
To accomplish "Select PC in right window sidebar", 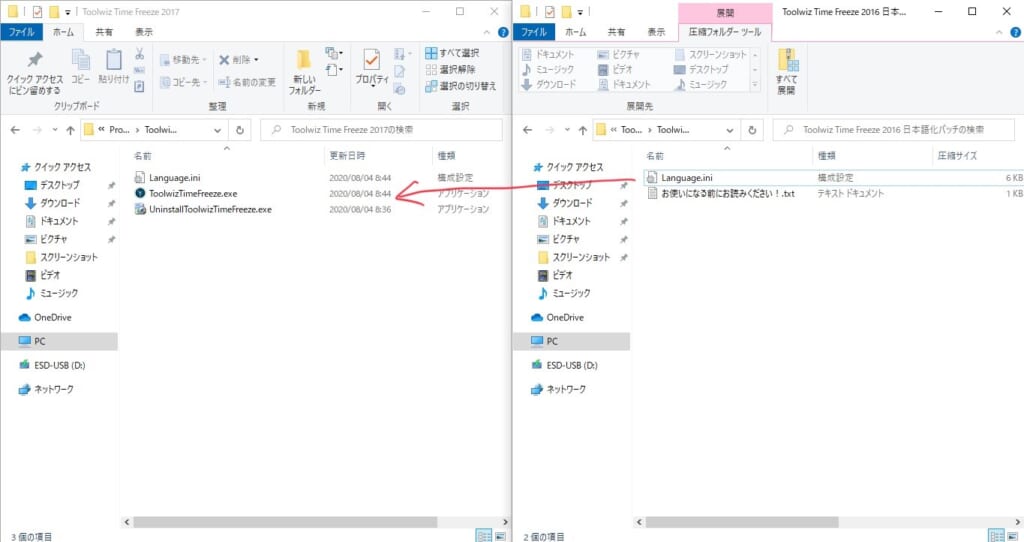I will click(x=571, y=341).
